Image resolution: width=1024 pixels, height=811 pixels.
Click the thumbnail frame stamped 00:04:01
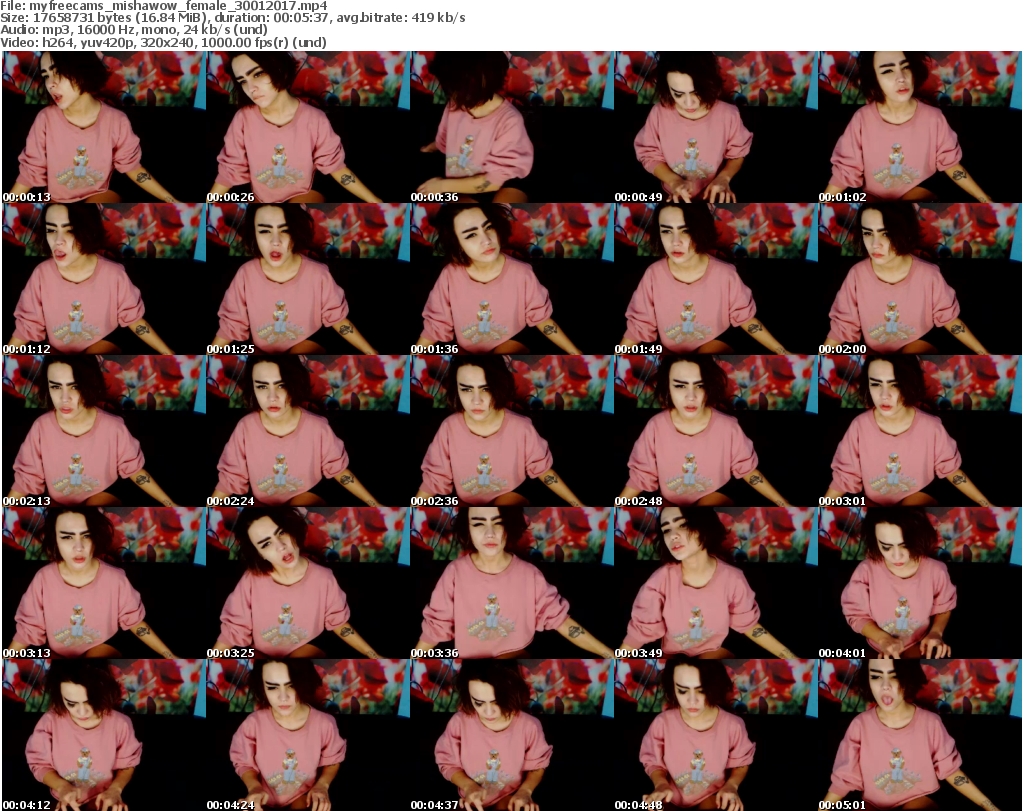[920, 583]
